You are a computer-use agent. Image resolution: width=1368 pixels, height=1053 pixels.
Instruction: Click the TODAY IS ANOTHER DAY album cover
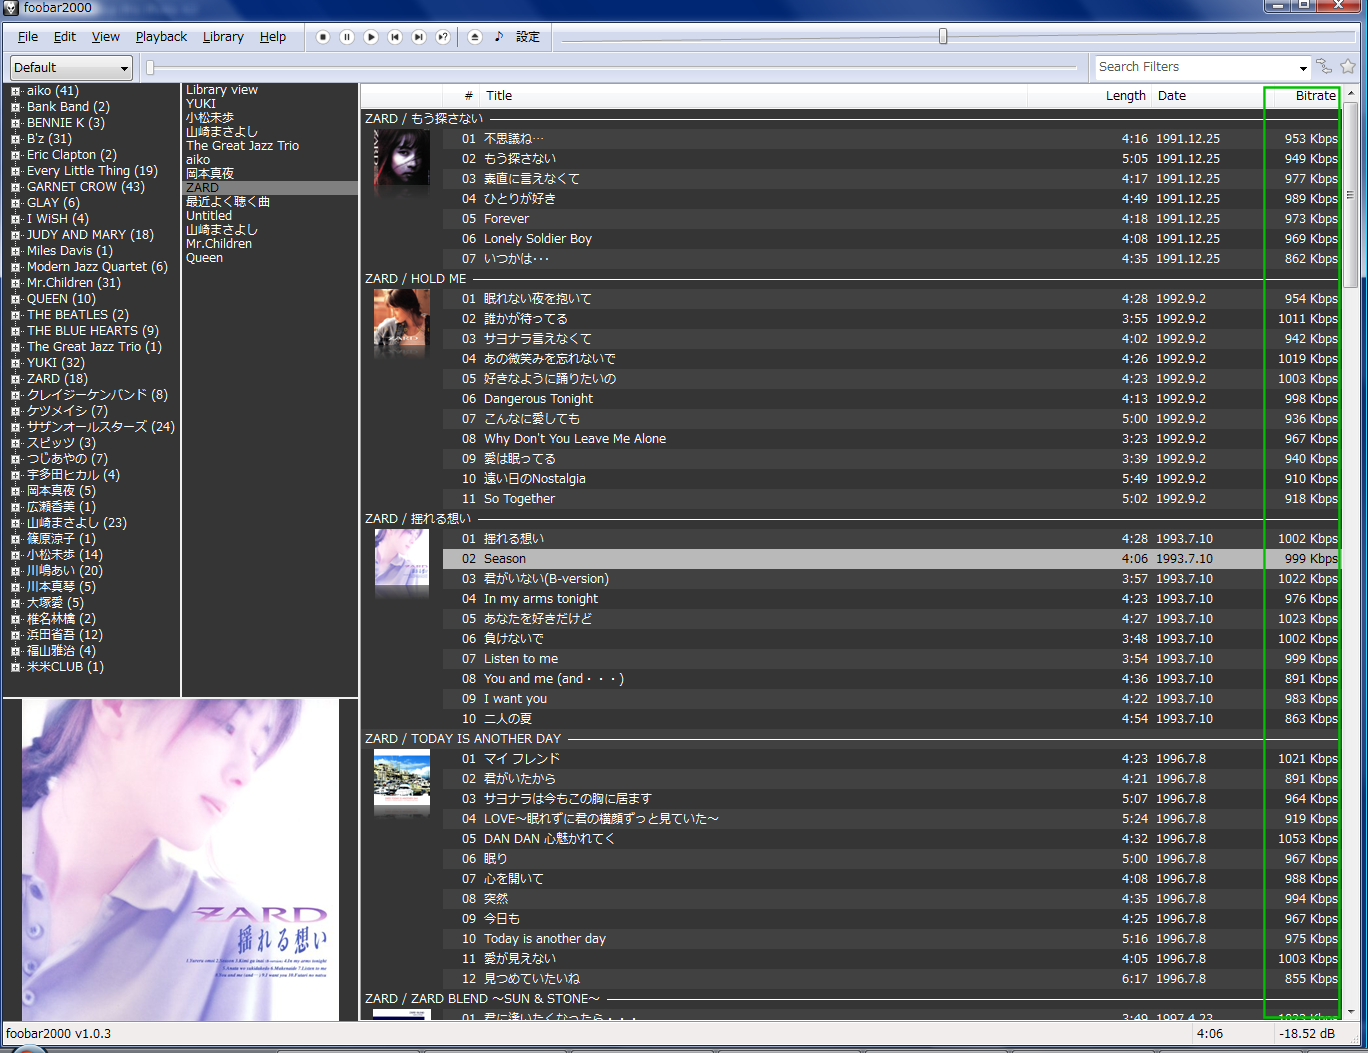pyautogui.click(x=402, y=777)
